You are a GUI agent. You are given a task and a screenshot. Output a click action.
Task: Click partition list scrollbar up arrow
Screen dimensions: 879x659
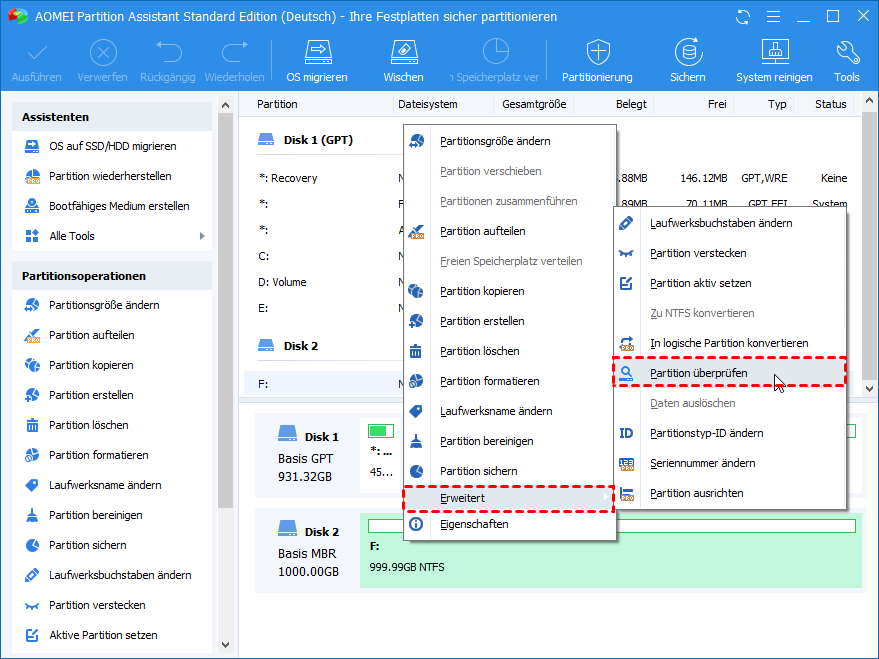tap(869, 101)
